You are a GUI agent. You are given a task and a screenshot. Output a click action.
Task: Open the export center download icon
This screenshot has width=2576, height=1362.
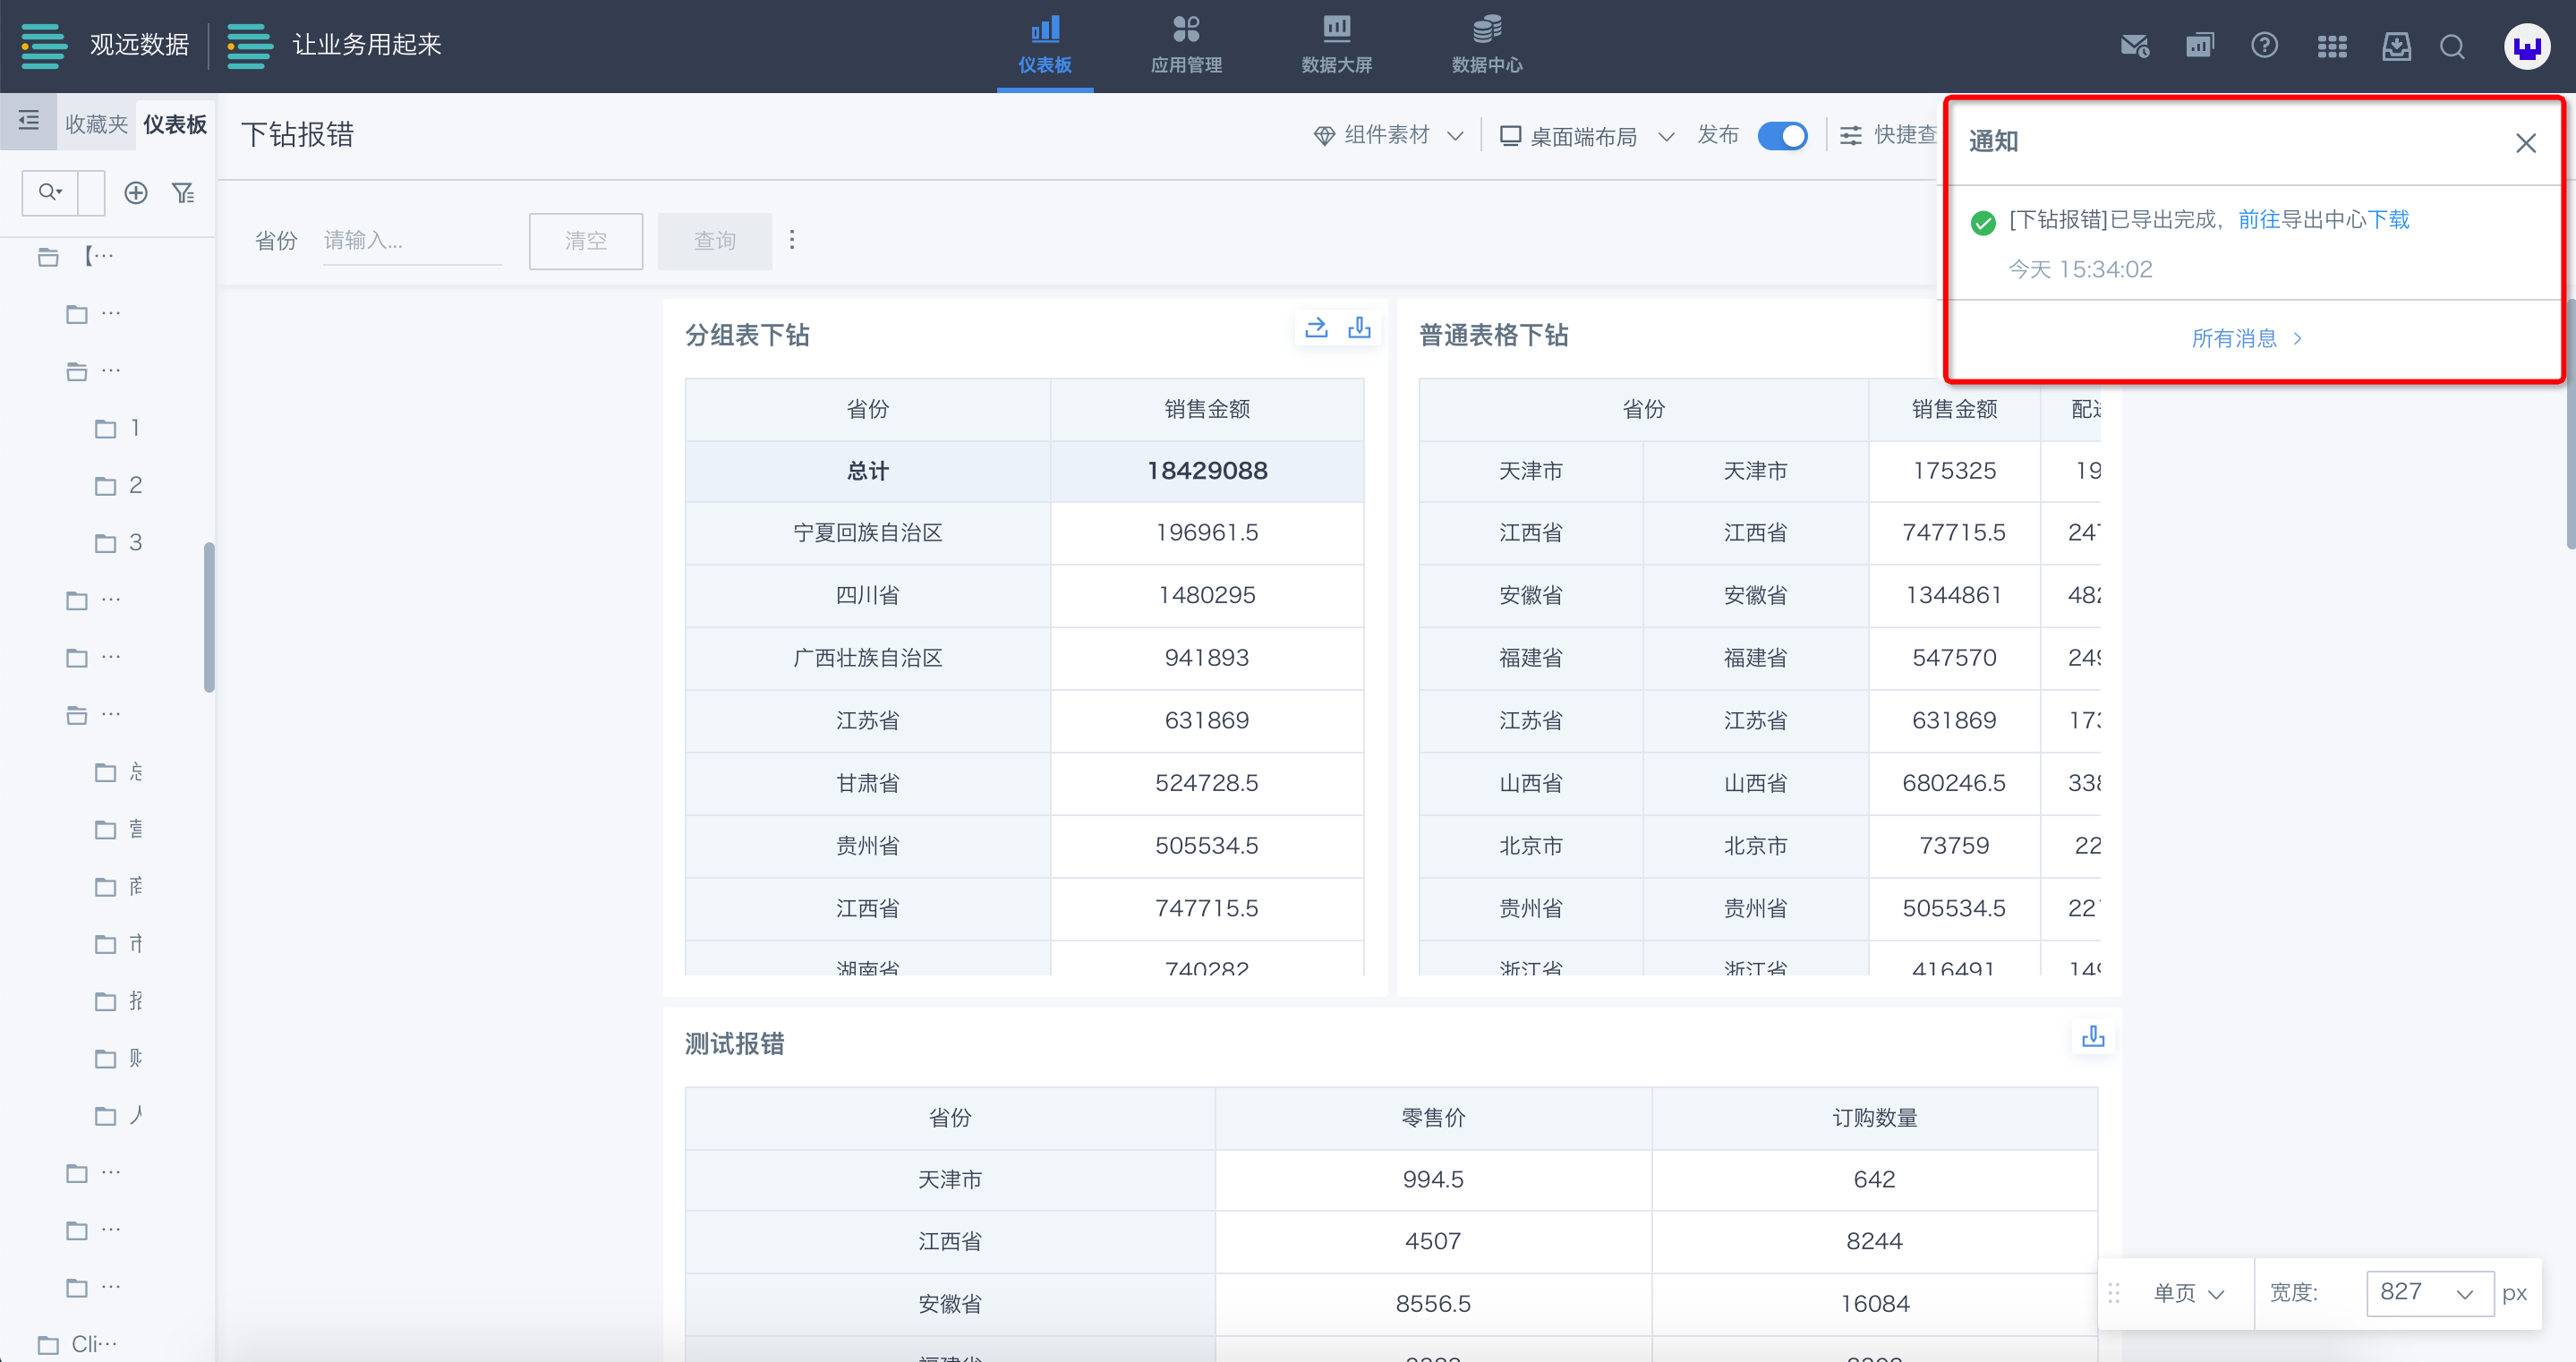pyautogui.click(x=2396, y=46)
